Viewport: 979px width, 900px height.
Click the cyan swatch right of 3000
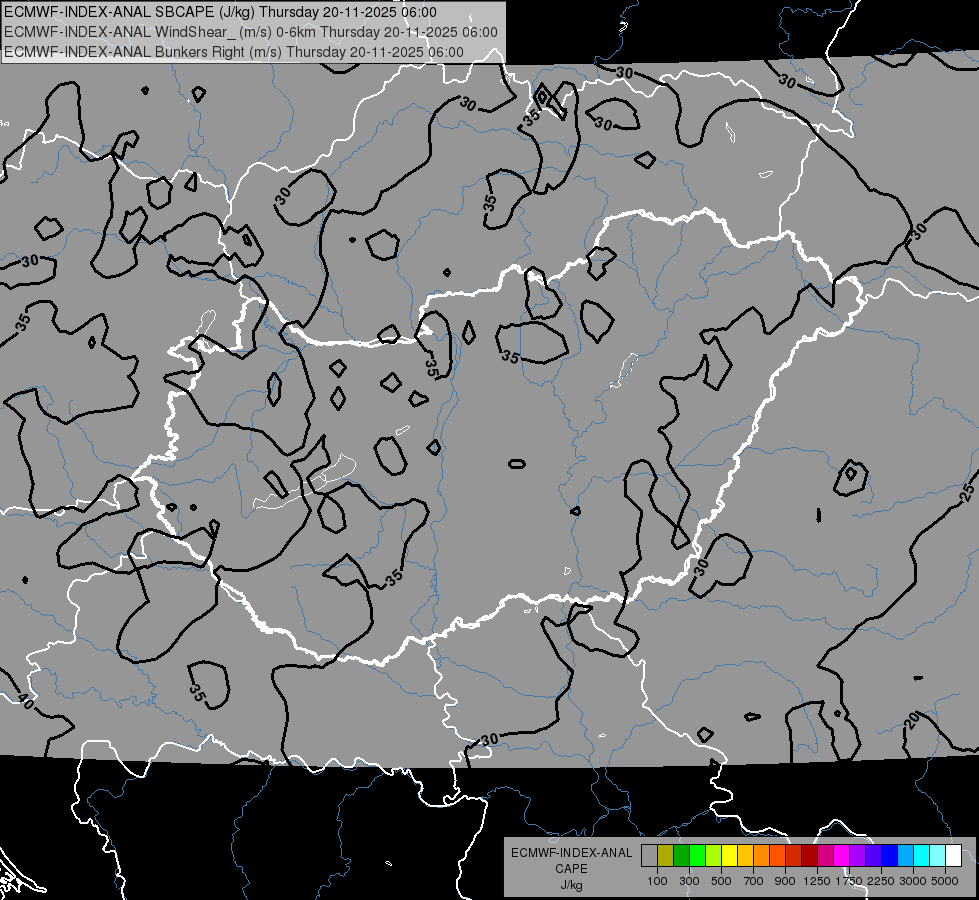click(x=922, y=855)
